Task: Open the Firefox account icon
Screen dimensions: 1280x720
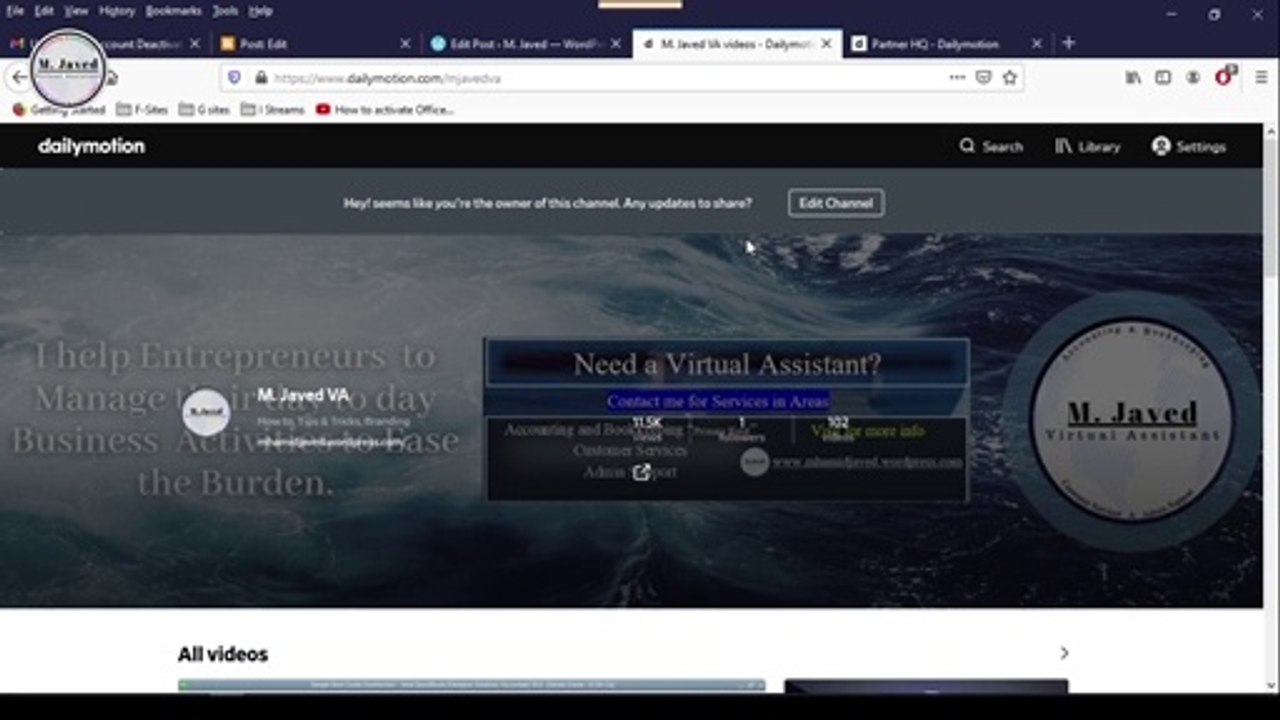Action: [x=1193, y=77]
